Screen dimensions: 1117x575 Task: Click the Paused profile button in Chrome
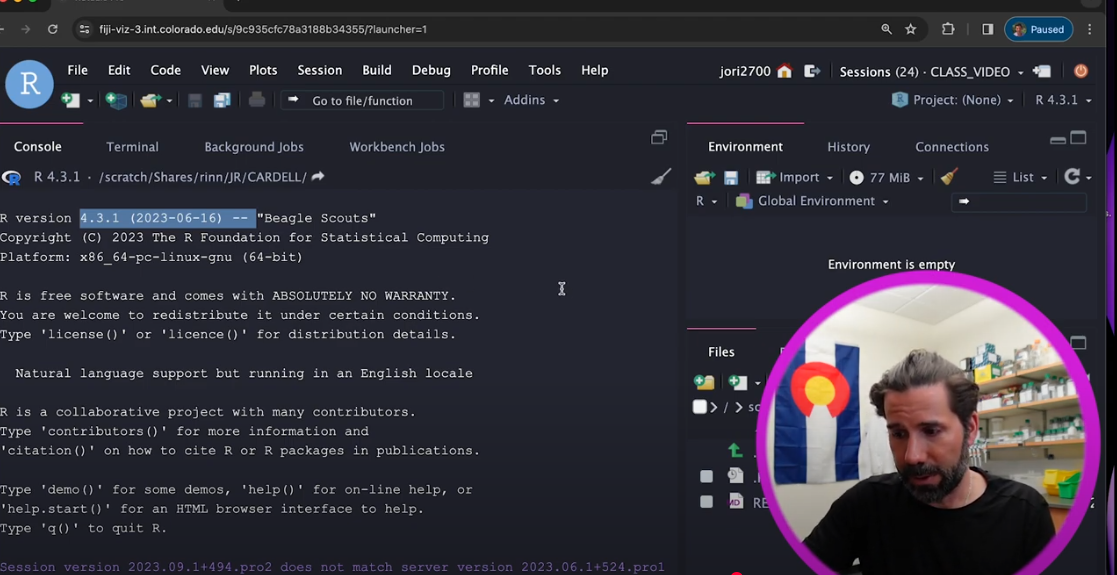(1039, 29)
